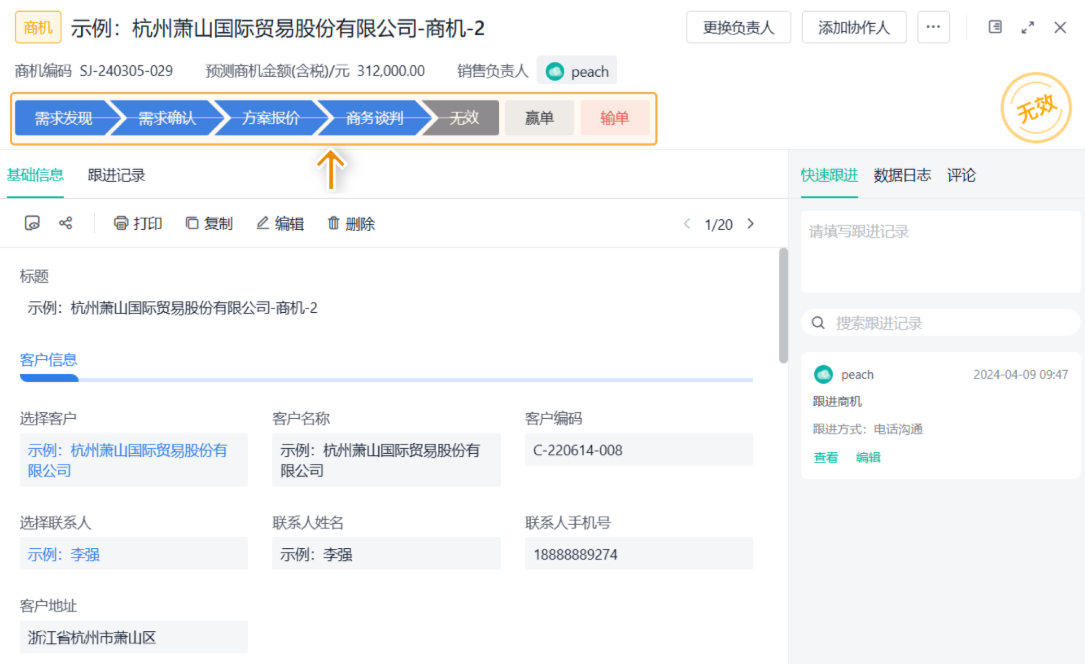Image resolution: width=1085 pixels, height=664 pixels.
Task: Click the delete (删除) trash icon
Action: tap(334, 224)
